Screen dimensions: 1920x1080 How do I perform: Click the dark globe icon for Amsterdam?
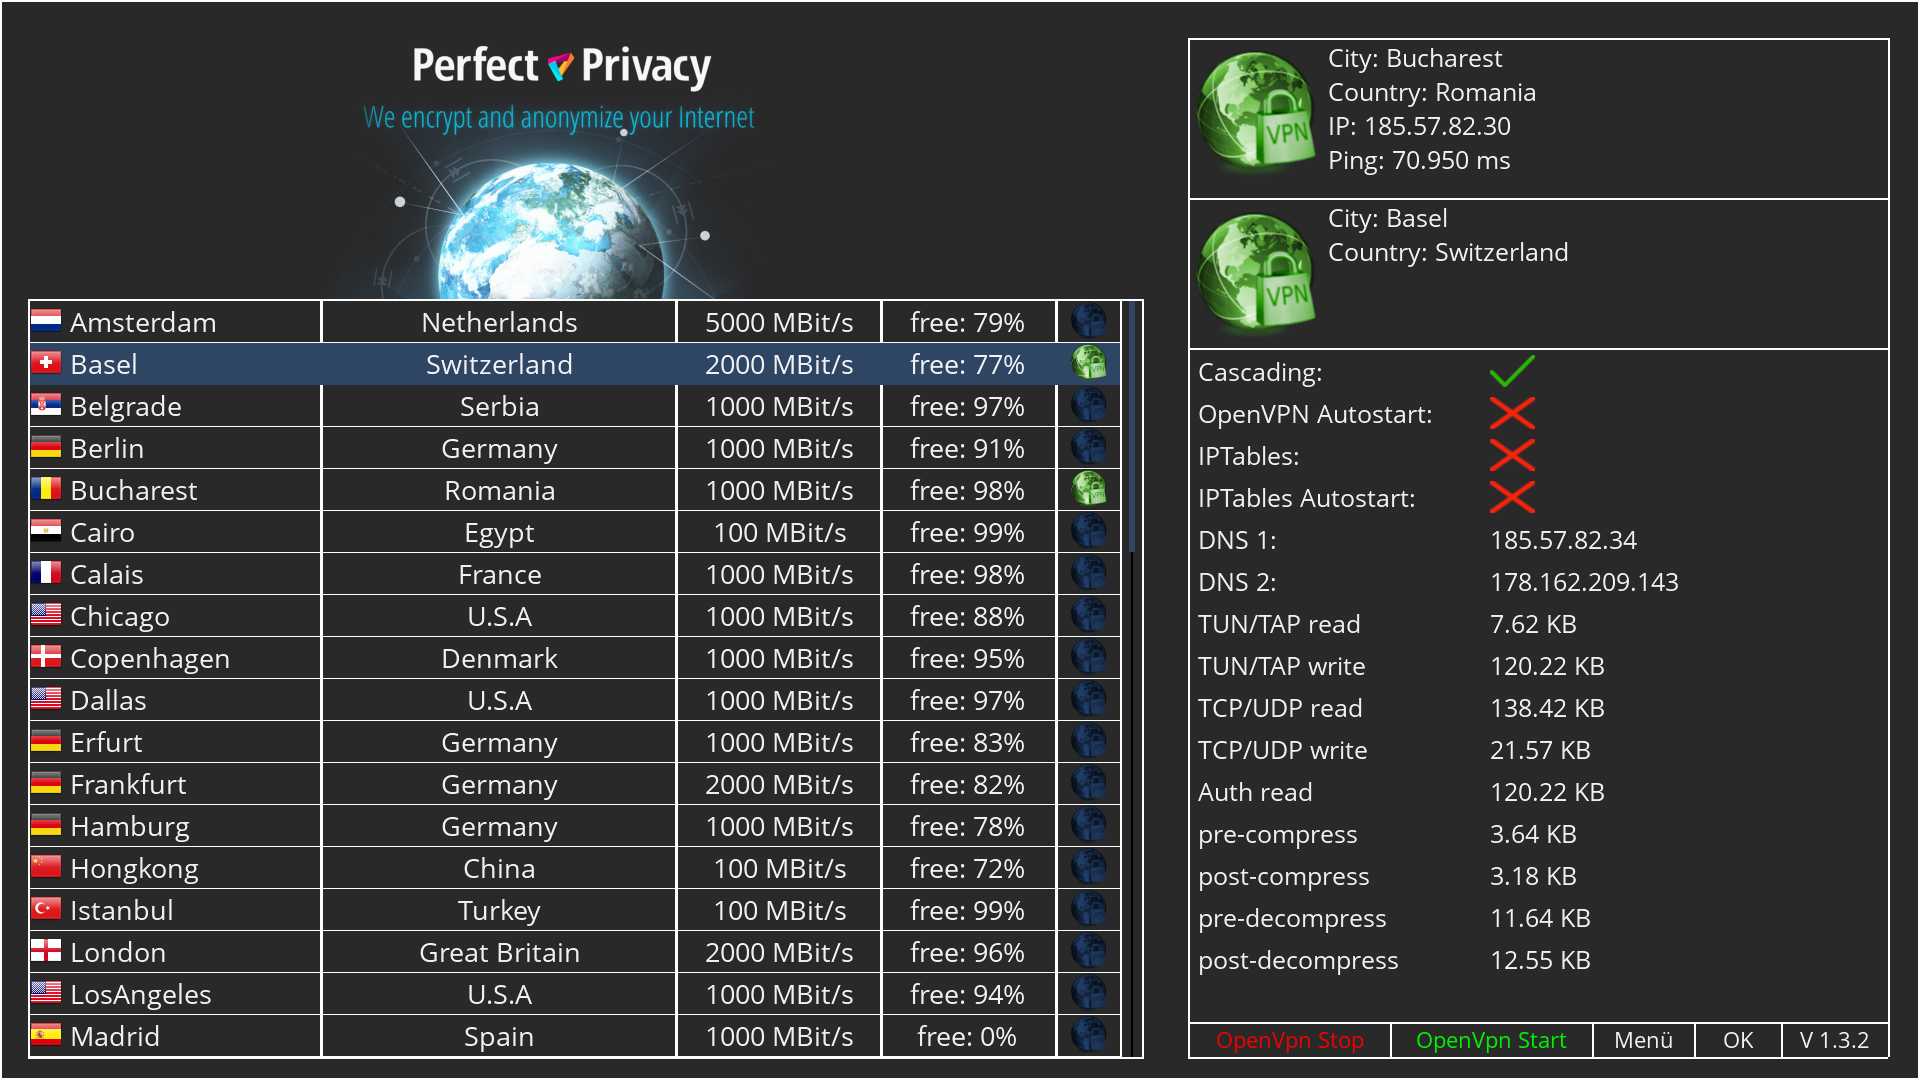click(1088, 321)
